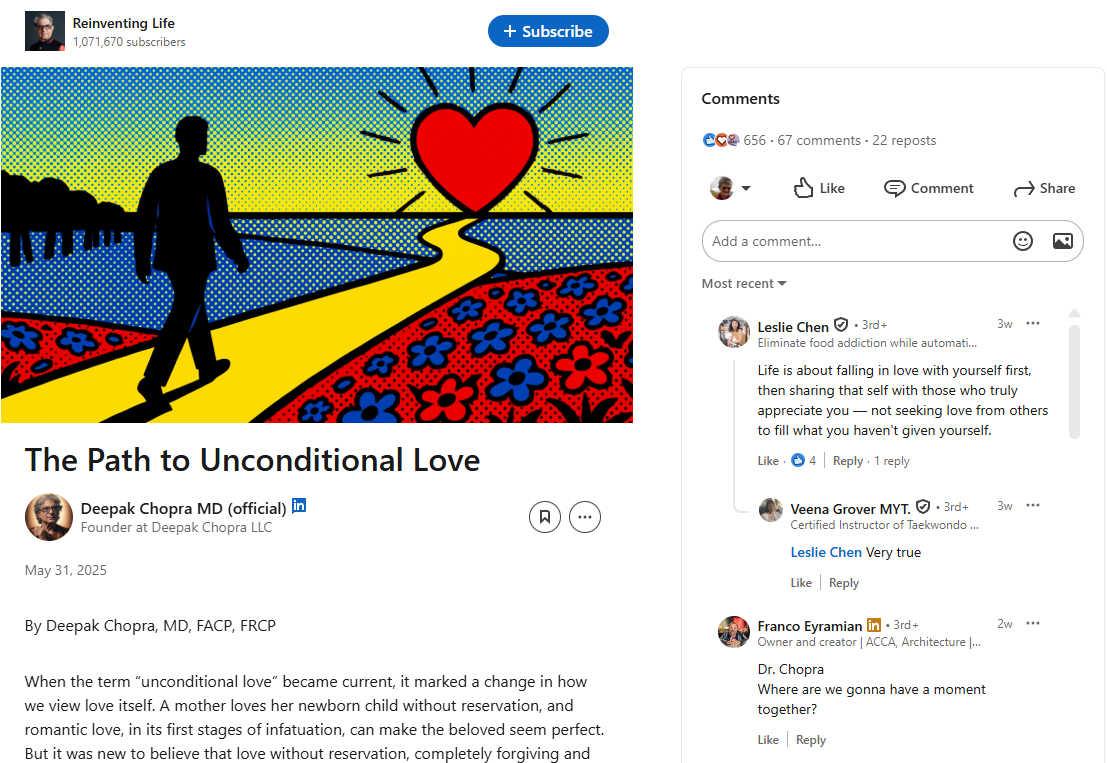Click the emoji picker in comment box

tap(1022, 241)
